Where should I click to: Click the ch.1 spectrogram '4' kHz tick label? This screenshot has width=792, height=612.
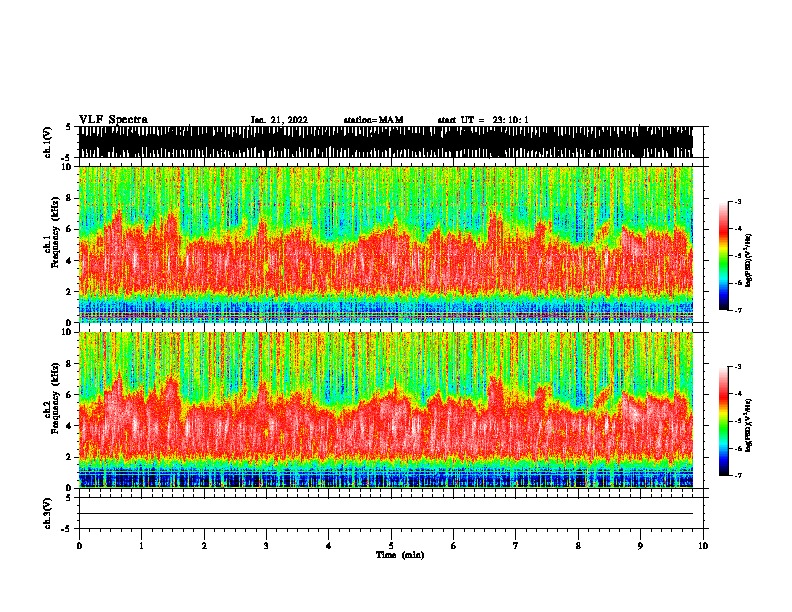pos(70,261)
